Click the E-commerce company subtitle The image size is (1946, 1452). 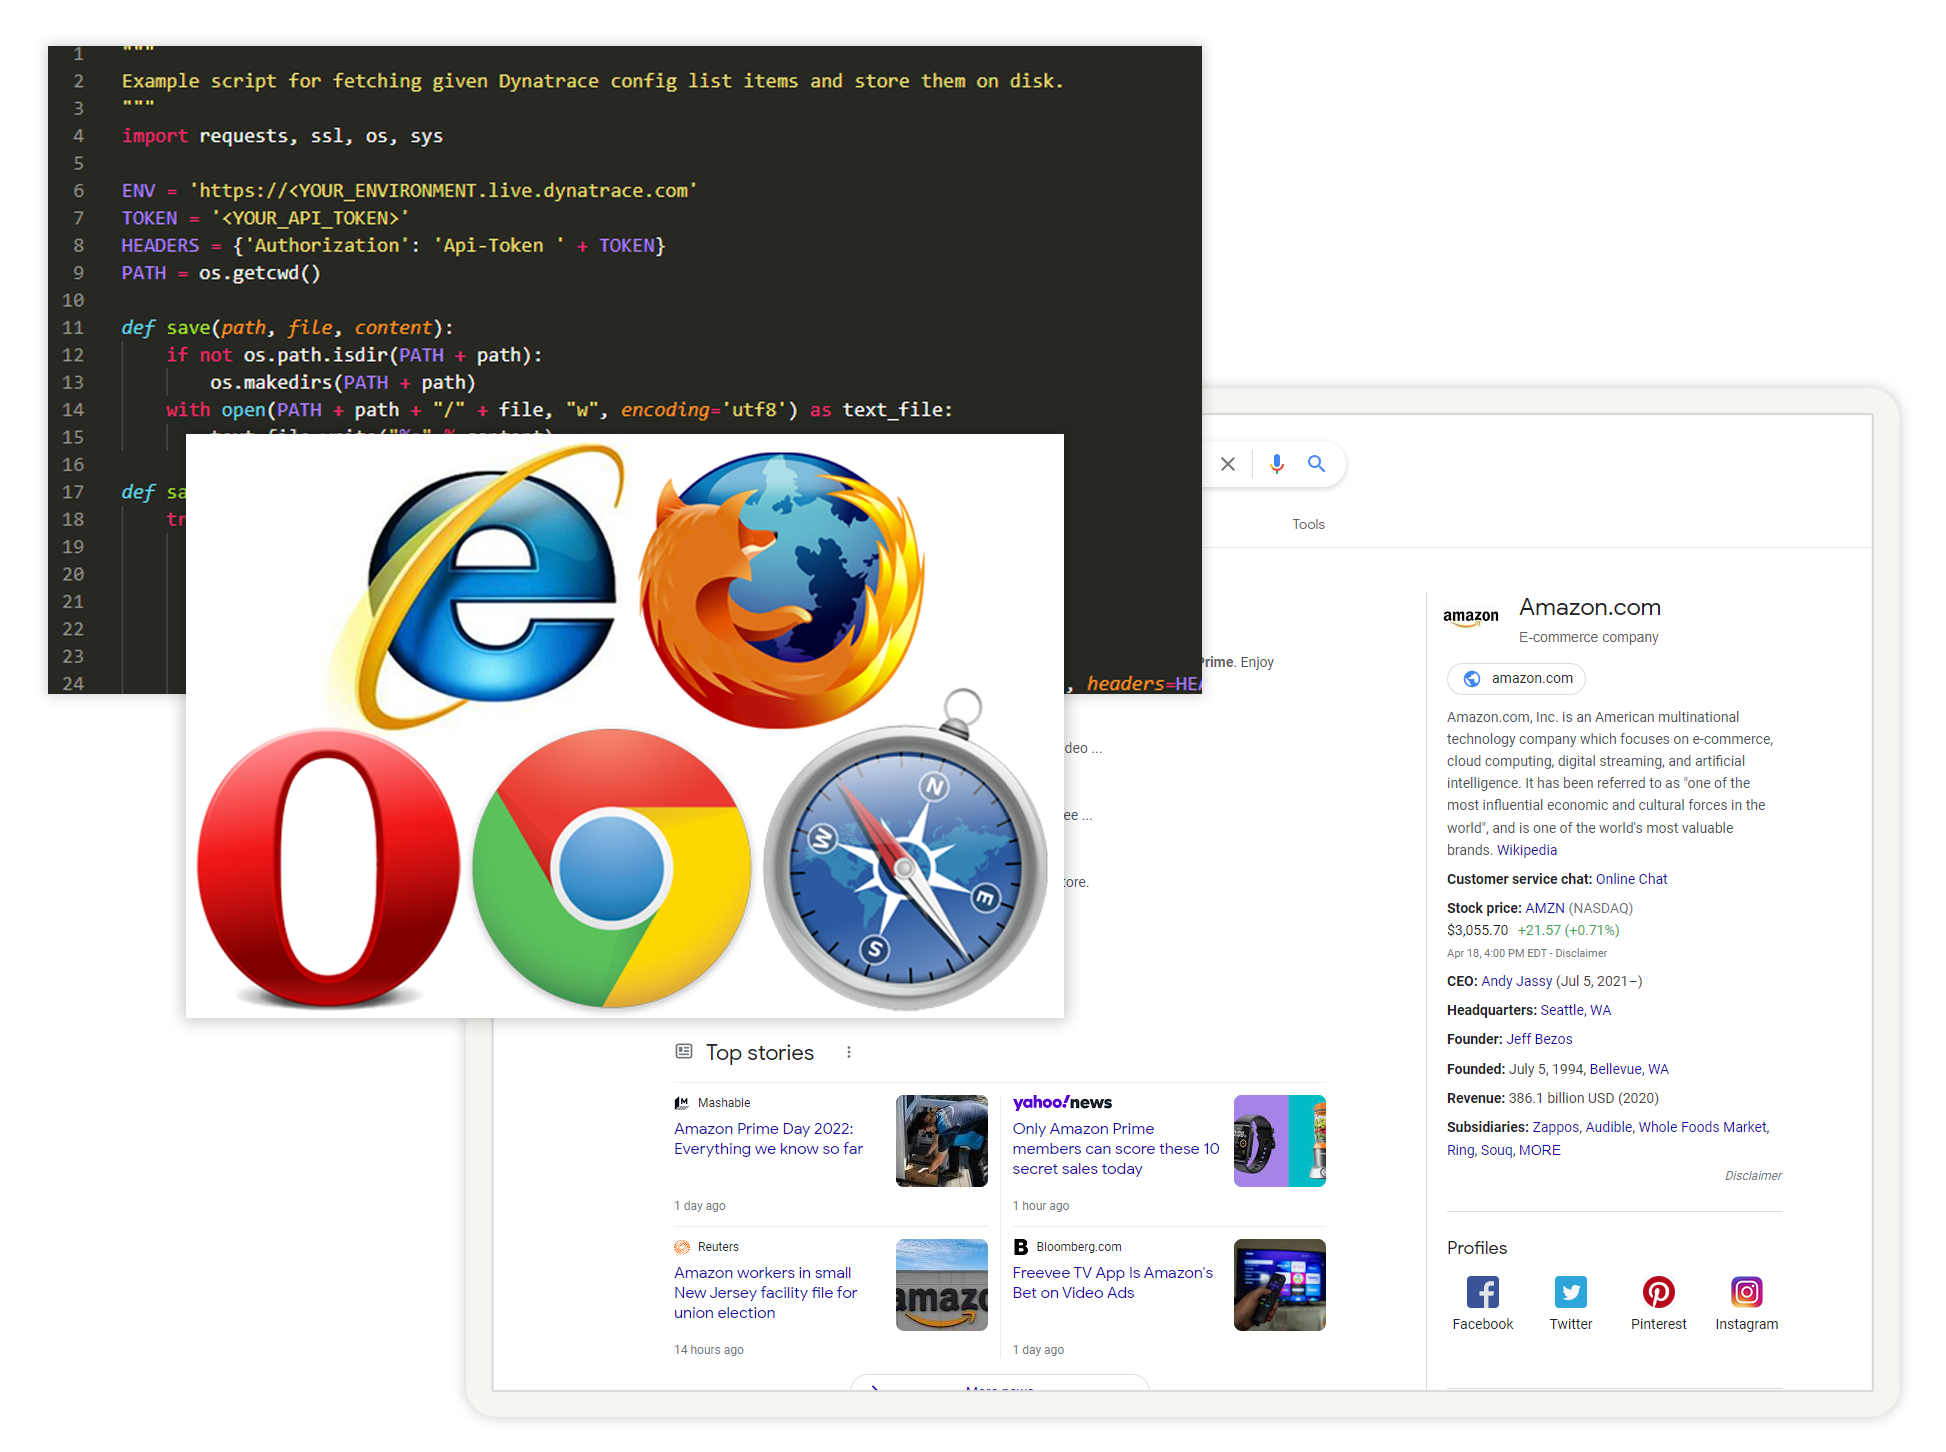point(1588,637)
